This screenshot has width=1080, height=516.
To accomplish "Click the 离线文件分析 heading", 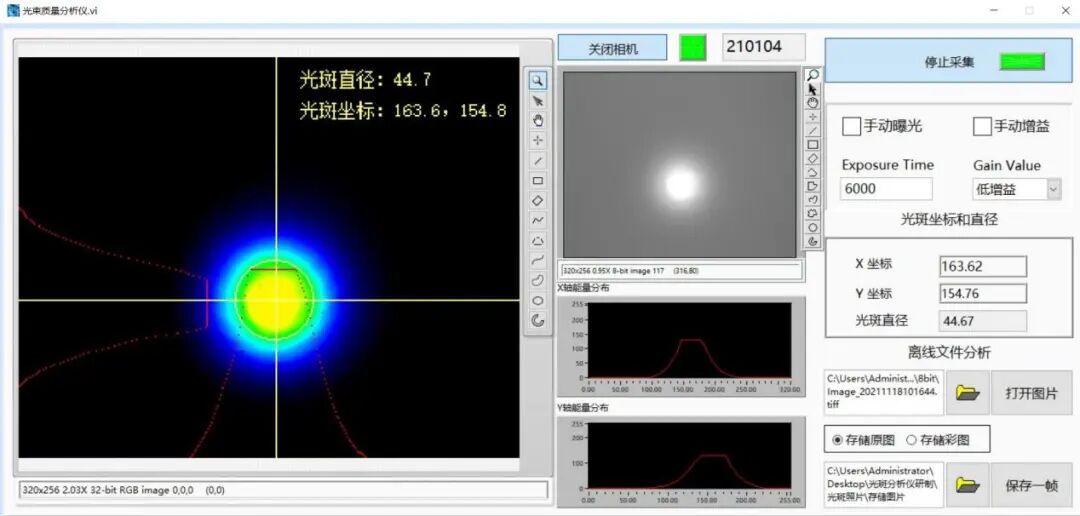I will click(x=949, y=353).
